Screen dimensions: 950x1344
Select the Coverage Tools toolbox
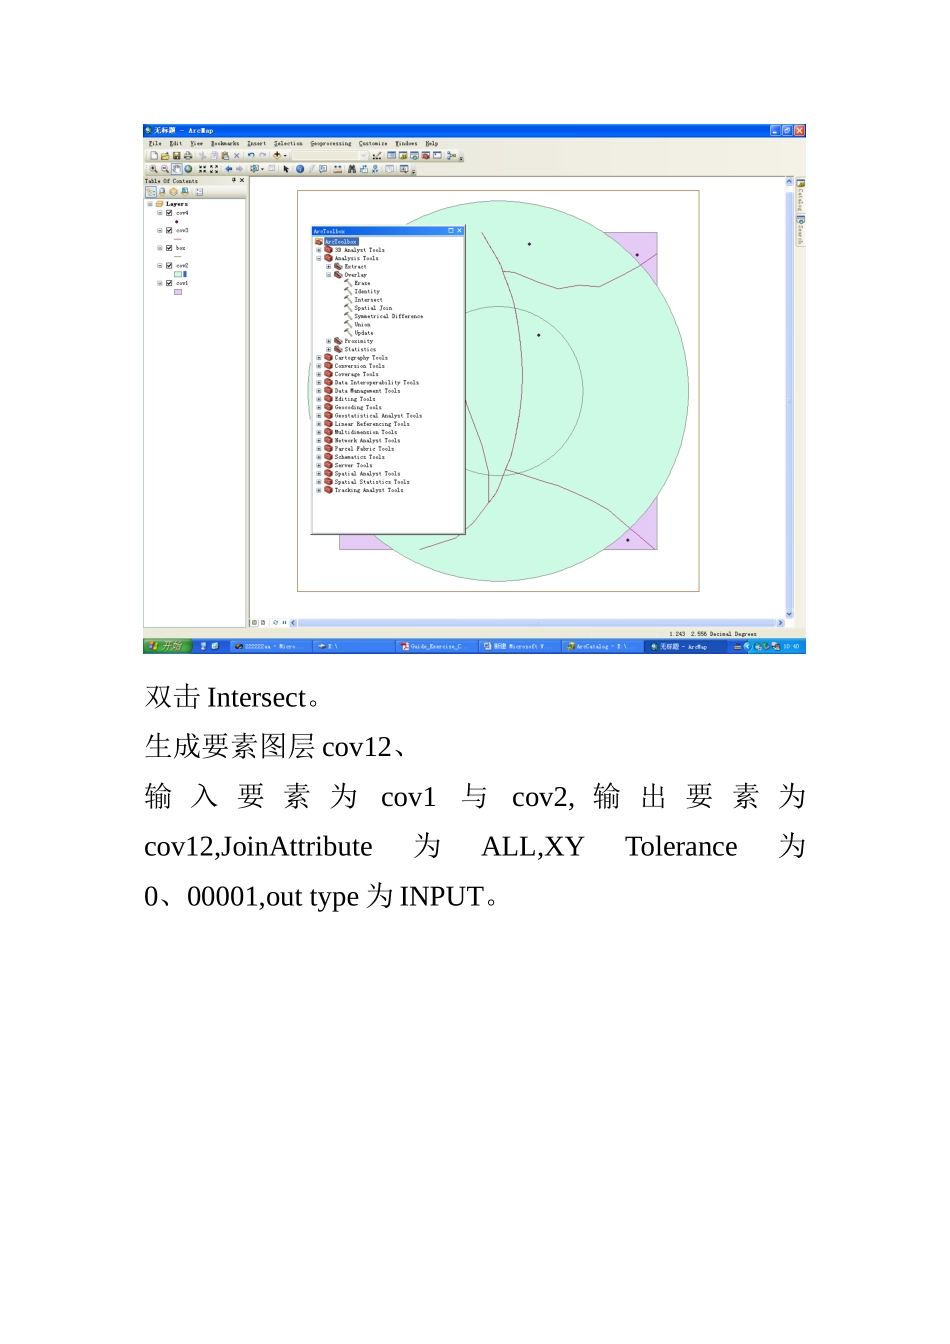(x=356, y=374)
